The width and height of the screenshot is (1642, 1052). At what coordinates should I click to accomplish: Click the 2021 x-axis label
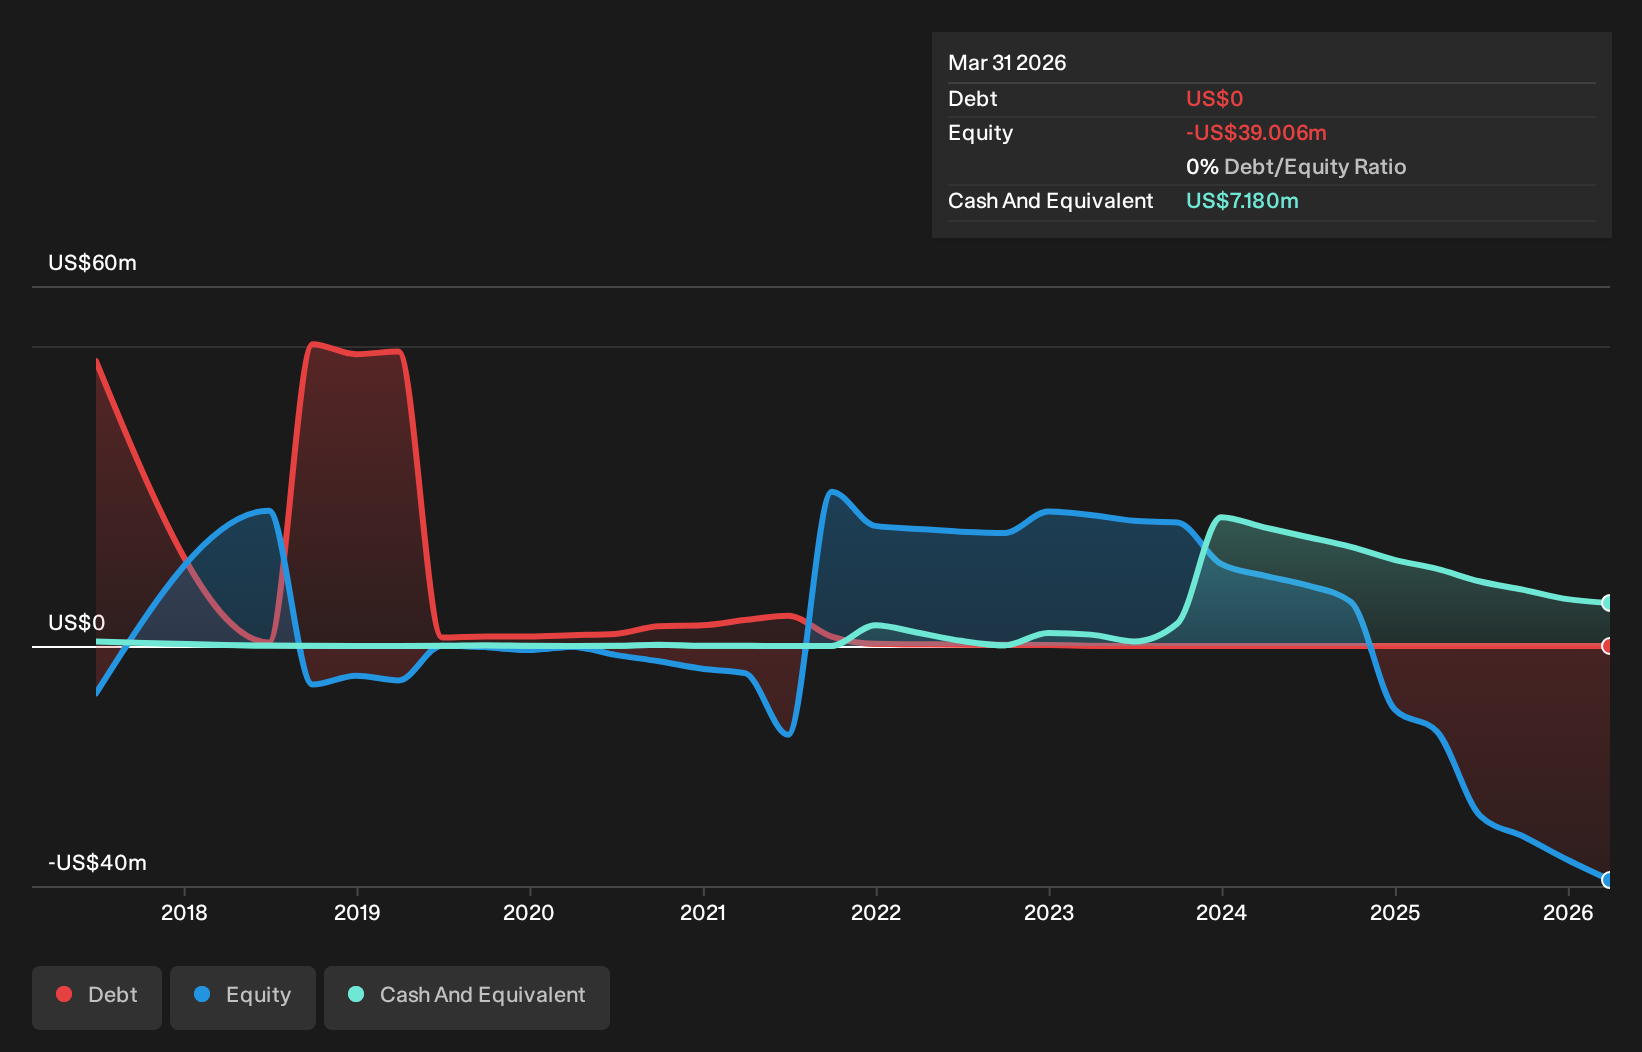tap(703, 912)
